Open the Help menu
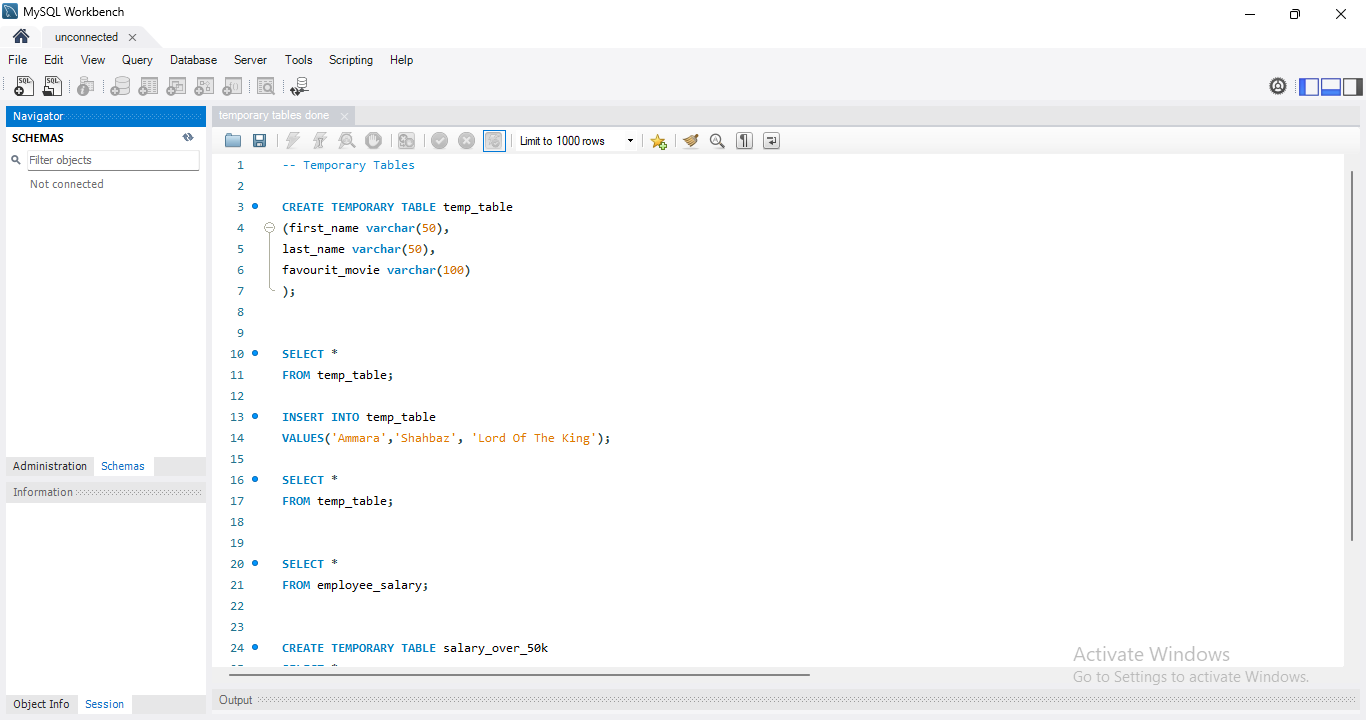Viewport: 1366px width, 720px height. point(401,60)
